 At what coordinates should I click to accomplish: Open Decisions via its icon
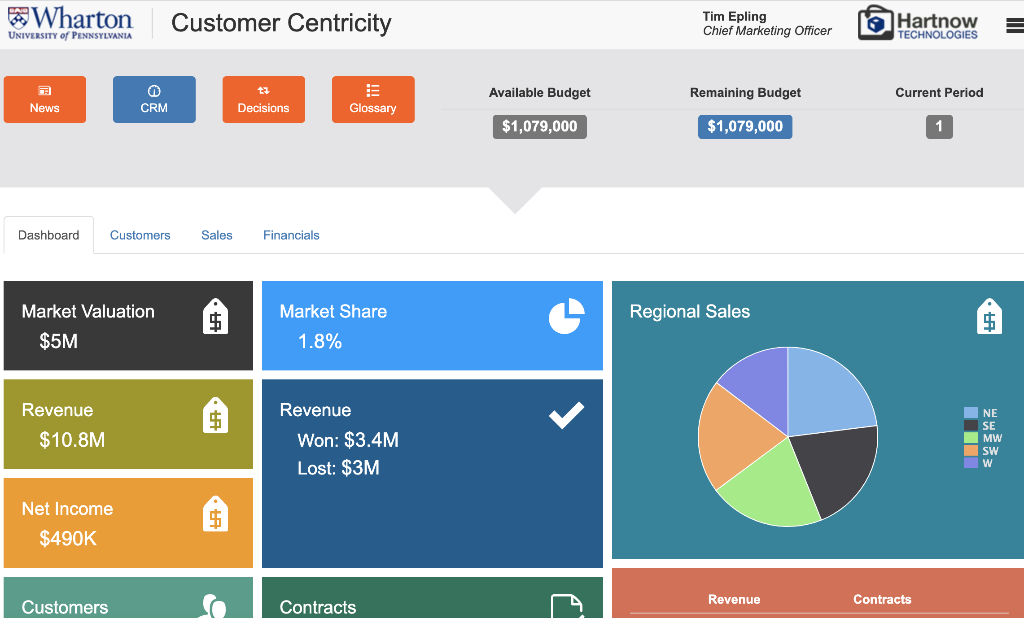pos(263,91)
